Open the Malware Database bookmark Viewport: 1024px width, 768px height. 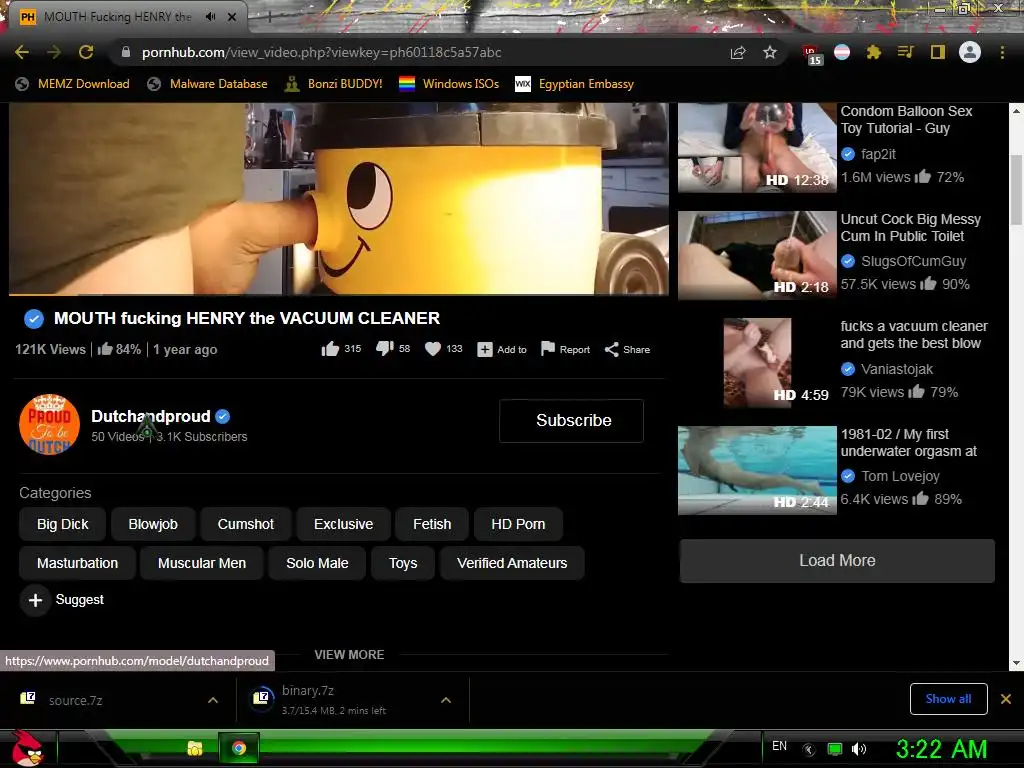[208, 84]
